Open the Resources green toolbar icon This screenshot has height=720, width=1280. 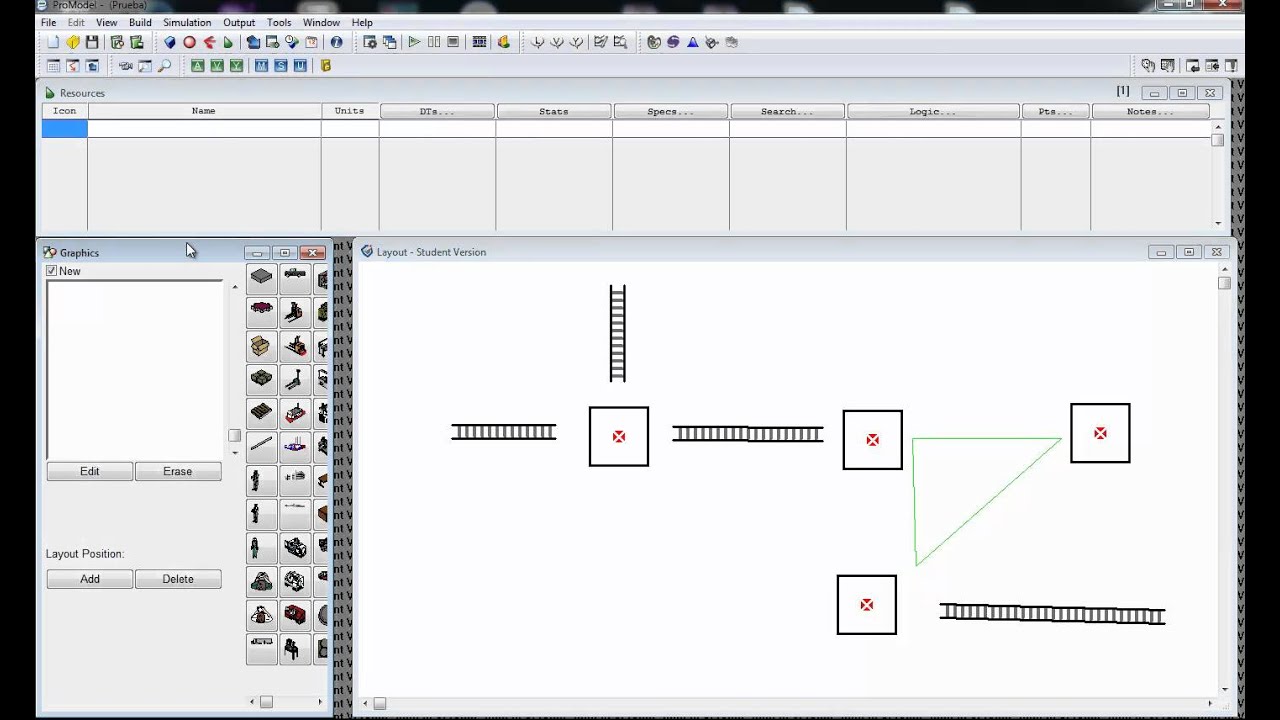228,42
